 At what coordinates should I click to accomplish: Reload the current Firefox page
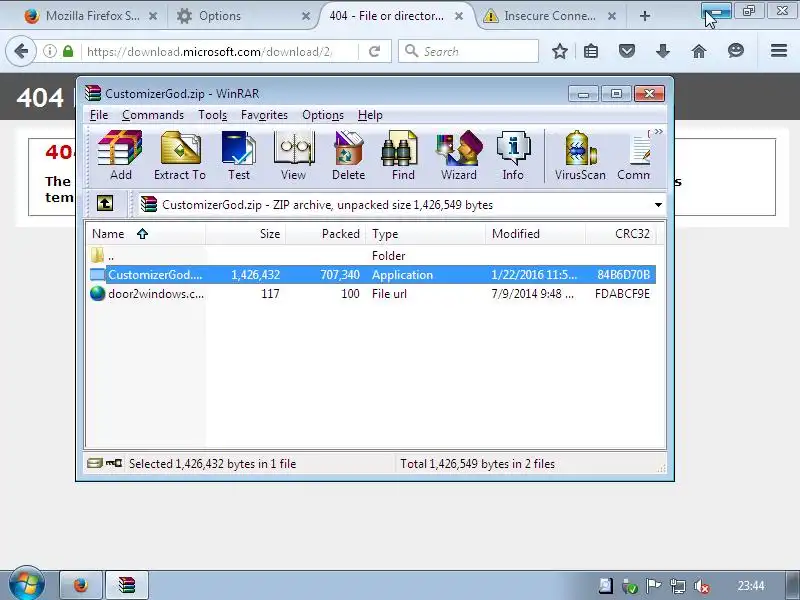374,51
